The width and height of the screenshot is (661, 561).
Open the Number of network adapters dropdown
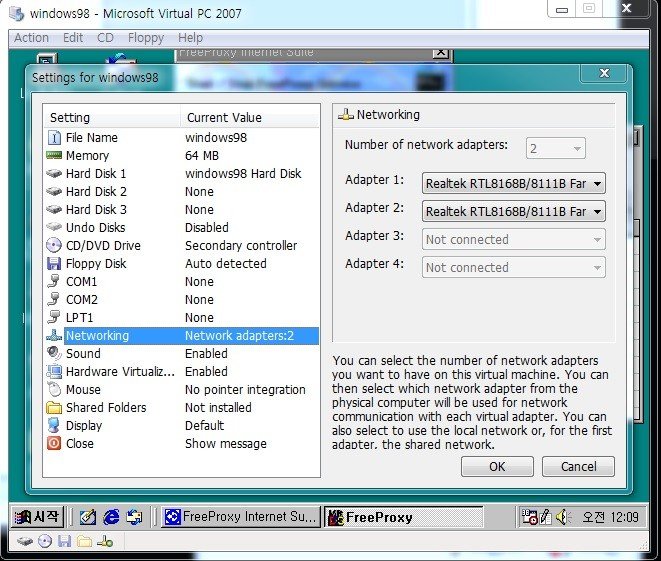[556, 148]
